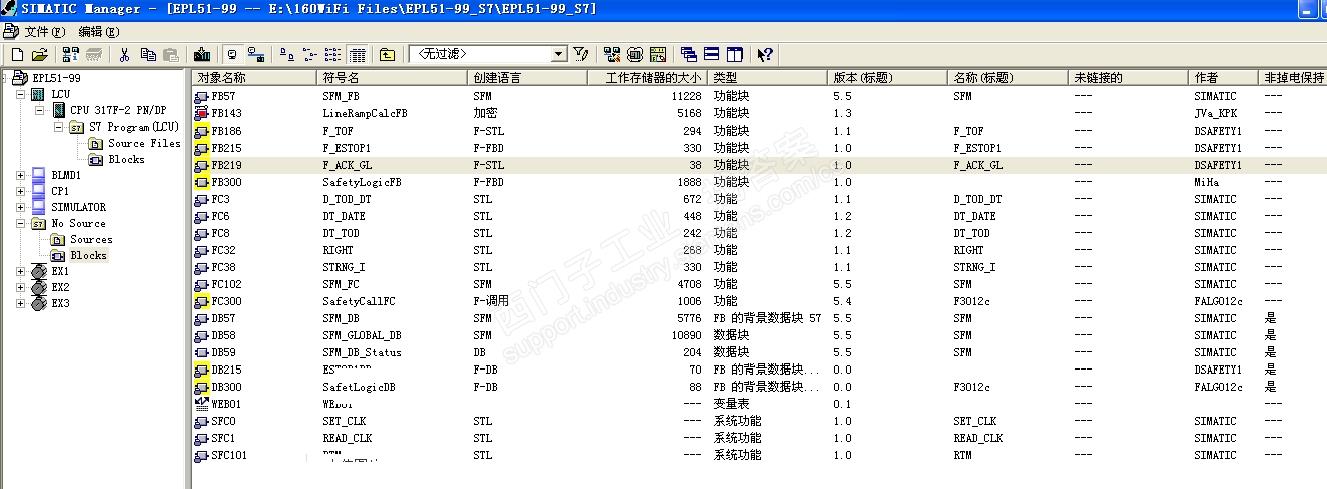Sort by the 符号名 column header
The height and width of the screenshot is (489, 1327).
pyautogui.click(x=392, y=77)
